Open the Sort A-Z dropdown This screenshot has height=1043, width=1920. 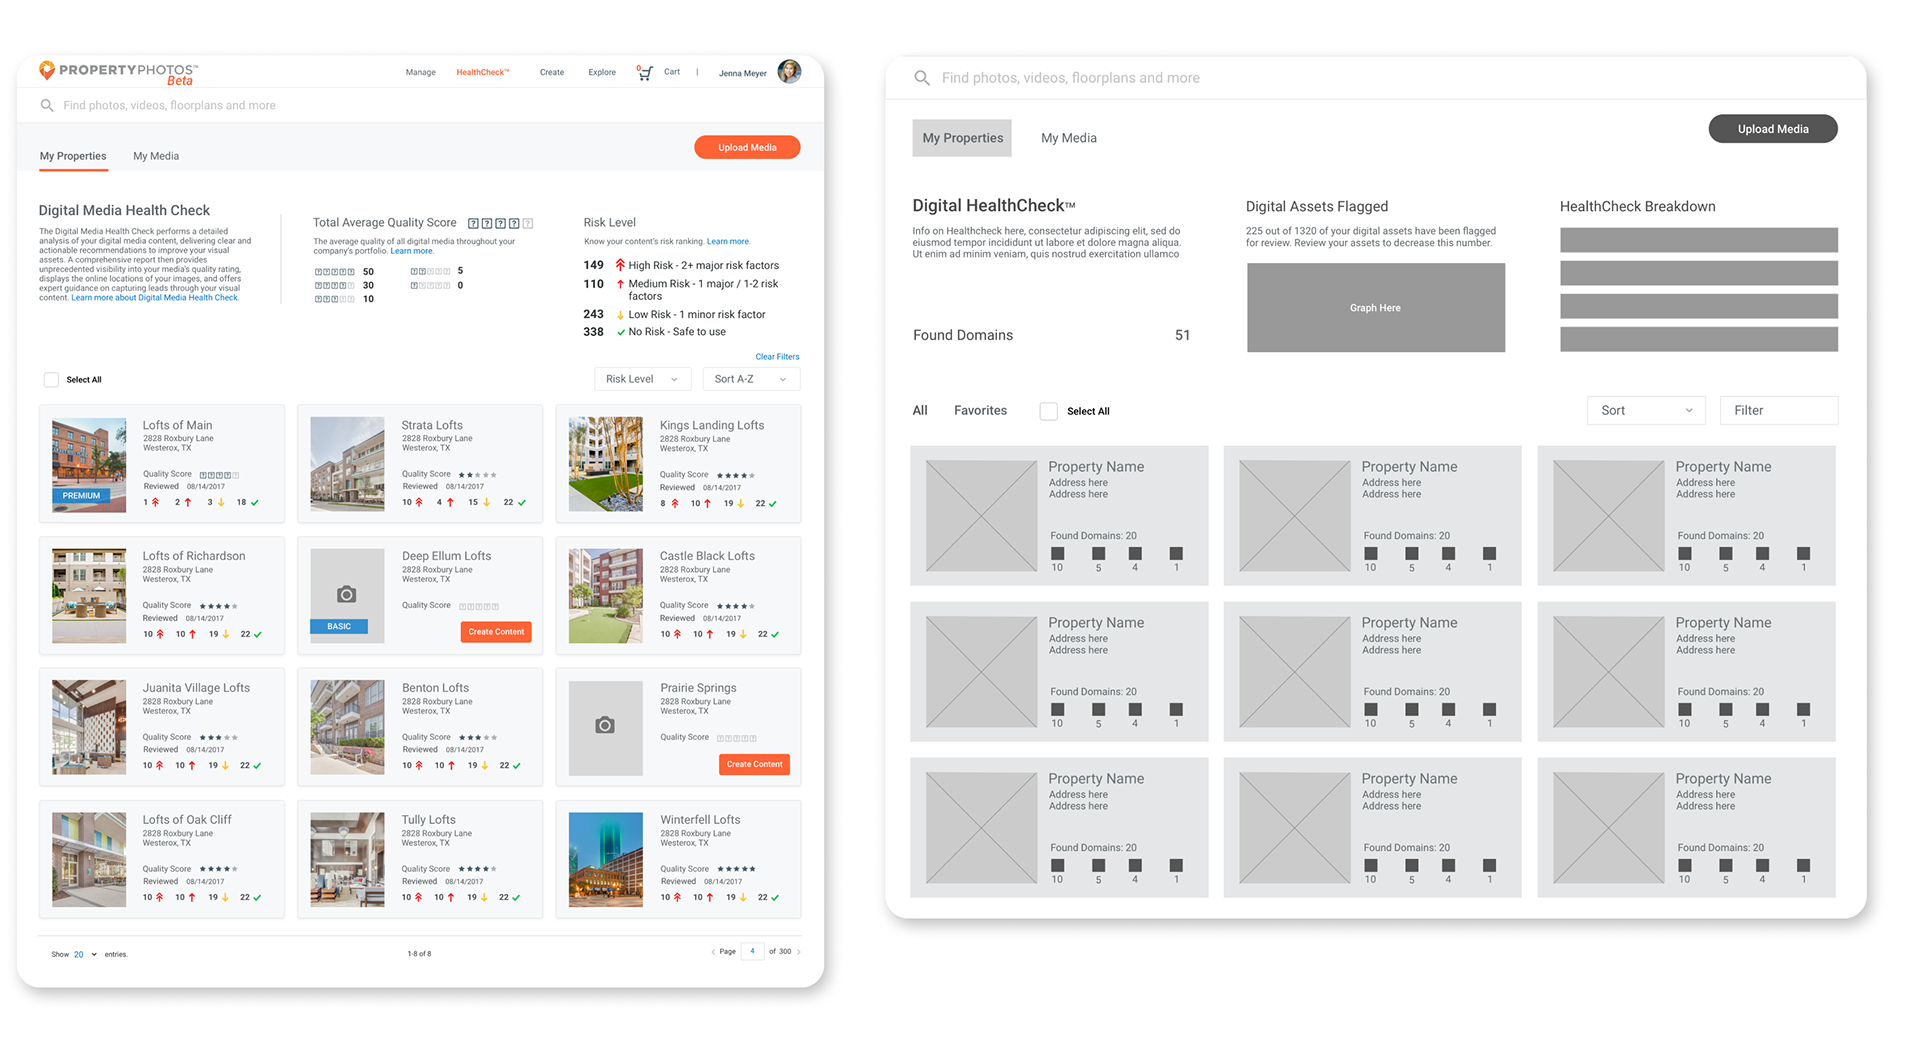click(x=751, y=379)
